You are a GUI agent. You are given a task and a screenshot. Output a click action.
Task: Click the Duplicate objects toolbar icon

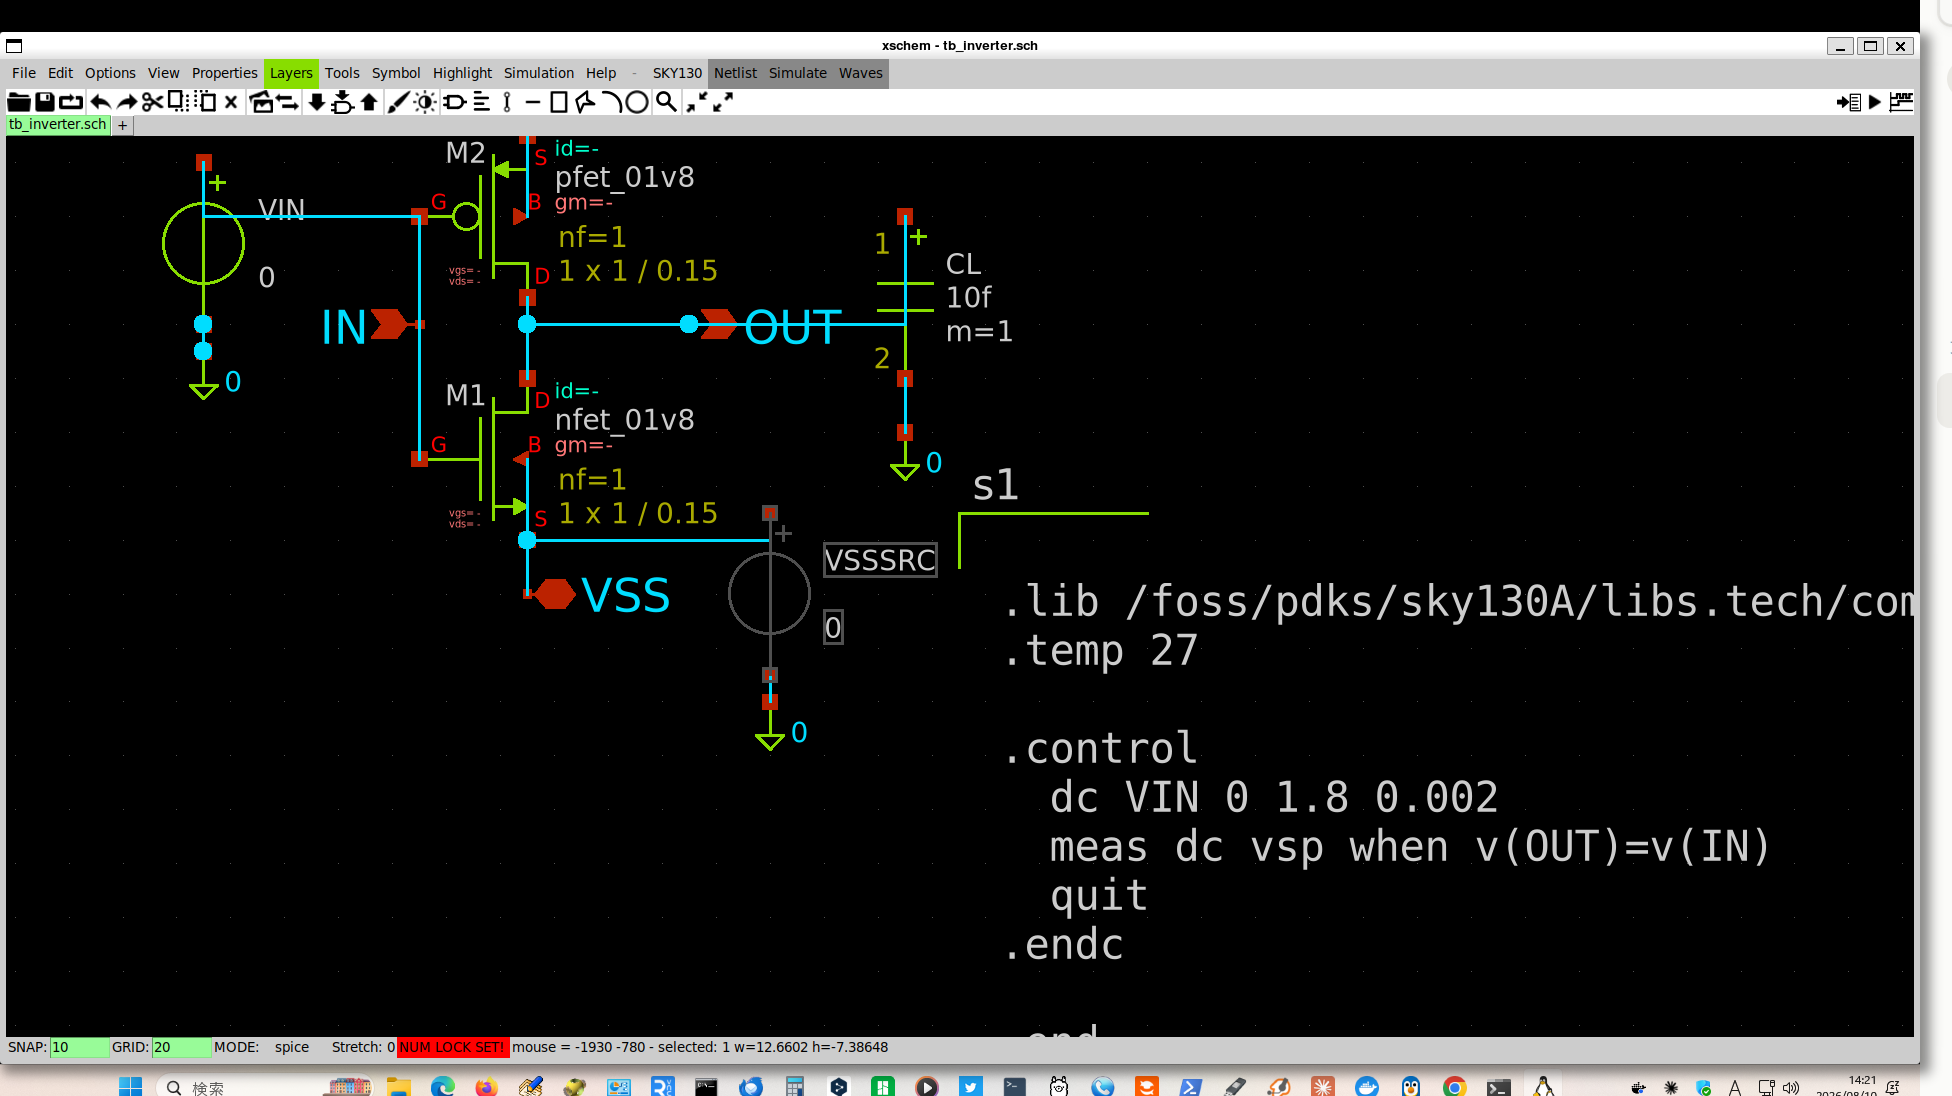pos(261,102)
